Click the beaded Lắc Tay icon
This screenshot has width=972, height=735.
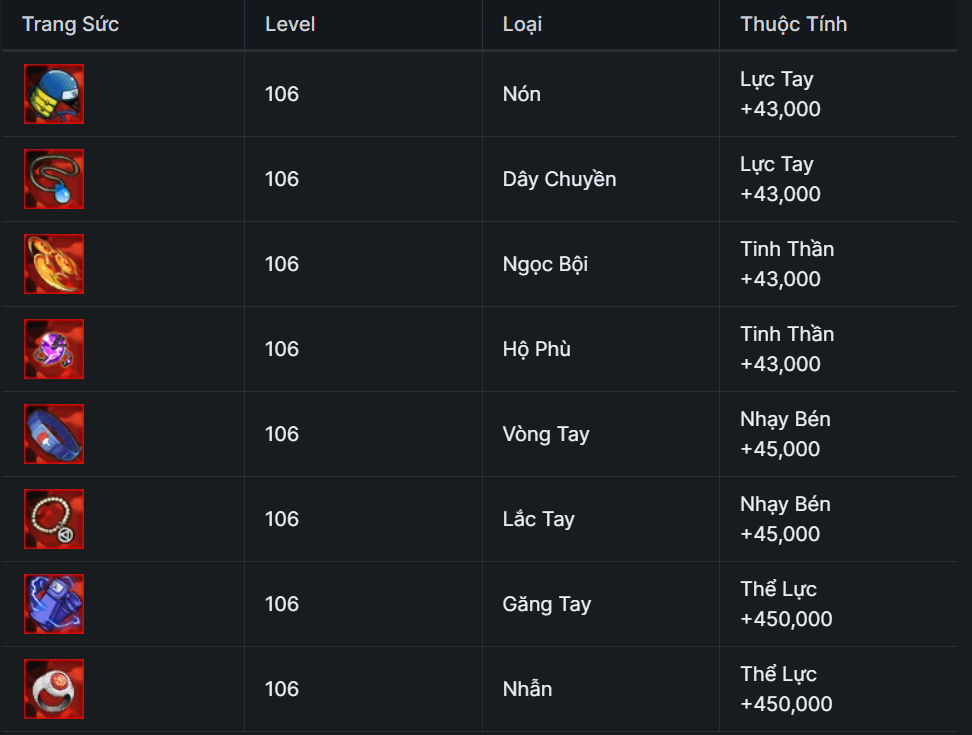point(54,519)
